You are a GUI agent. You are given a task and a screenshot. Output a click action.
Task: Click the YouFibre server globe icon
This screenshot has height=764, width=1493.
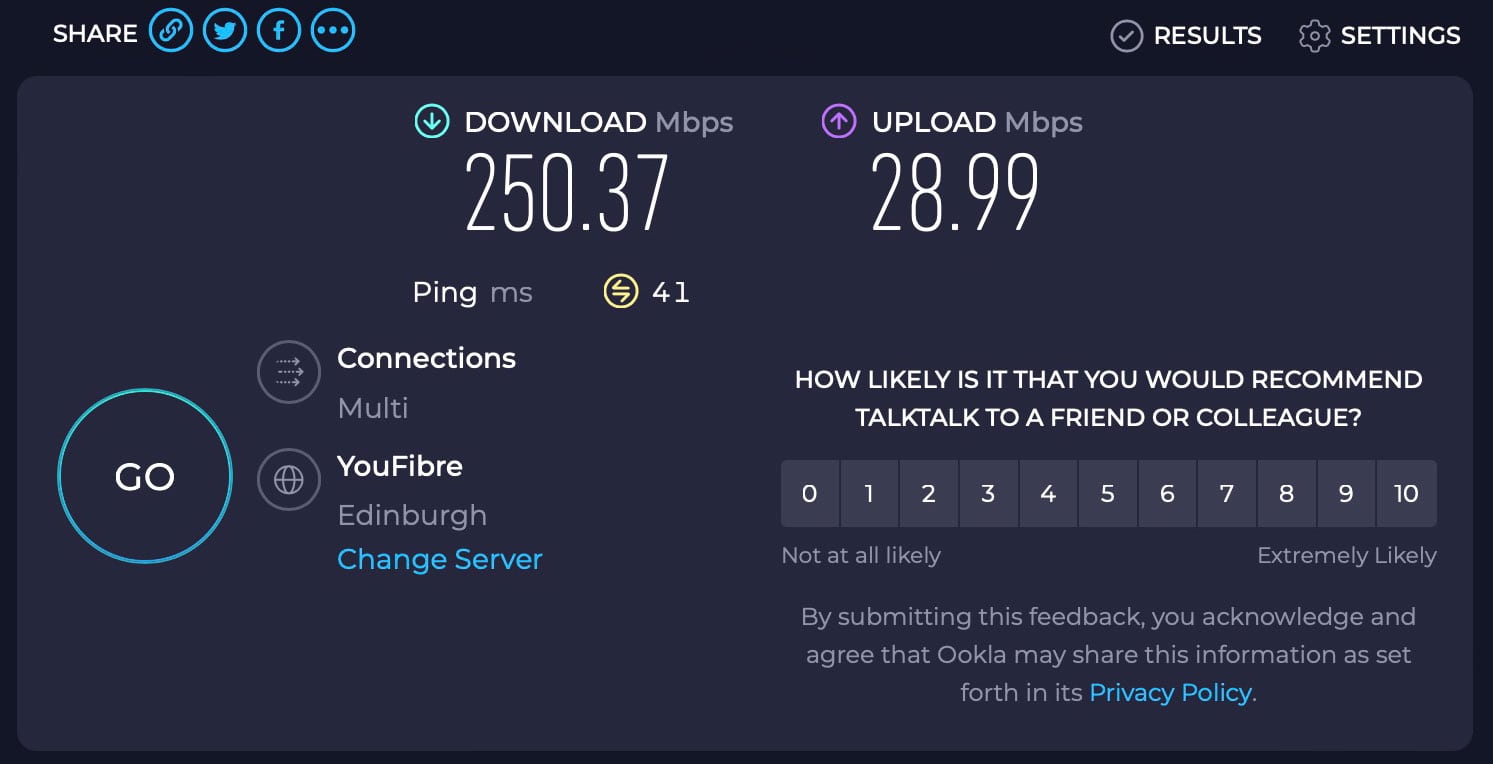288,480
